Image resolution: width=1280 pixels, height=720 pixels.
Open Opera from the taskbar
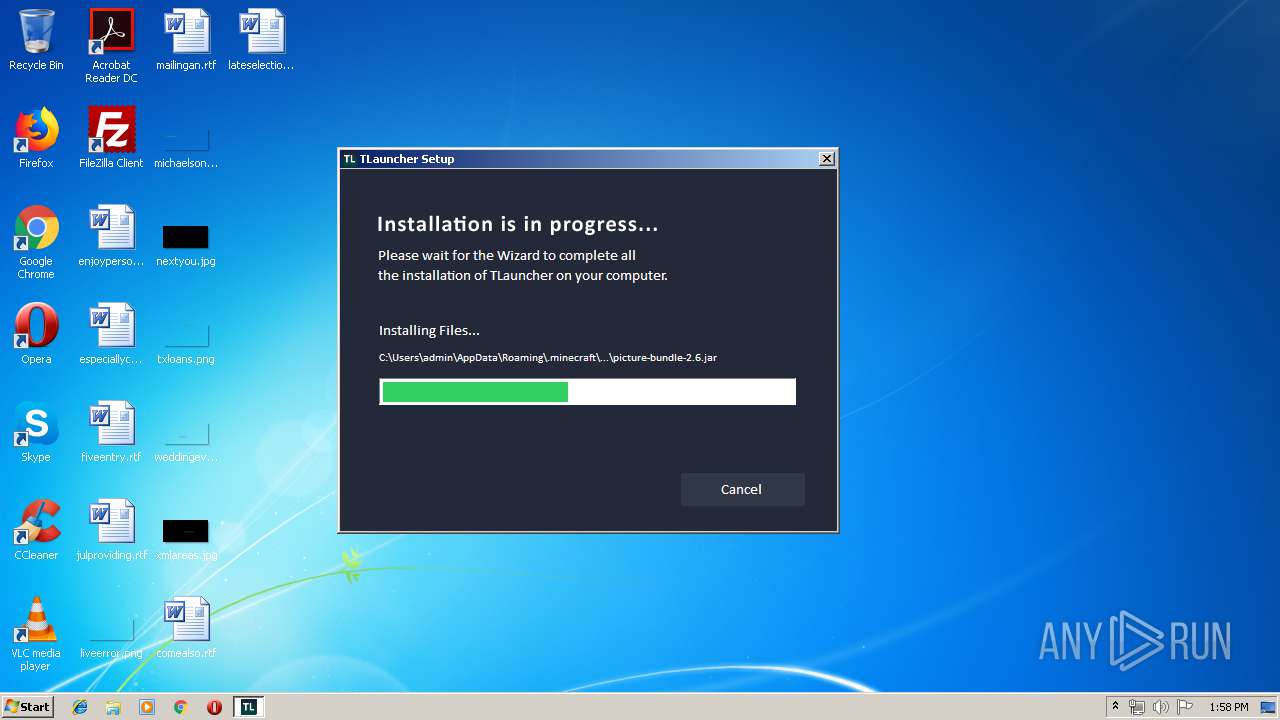[x=214, y=707]
